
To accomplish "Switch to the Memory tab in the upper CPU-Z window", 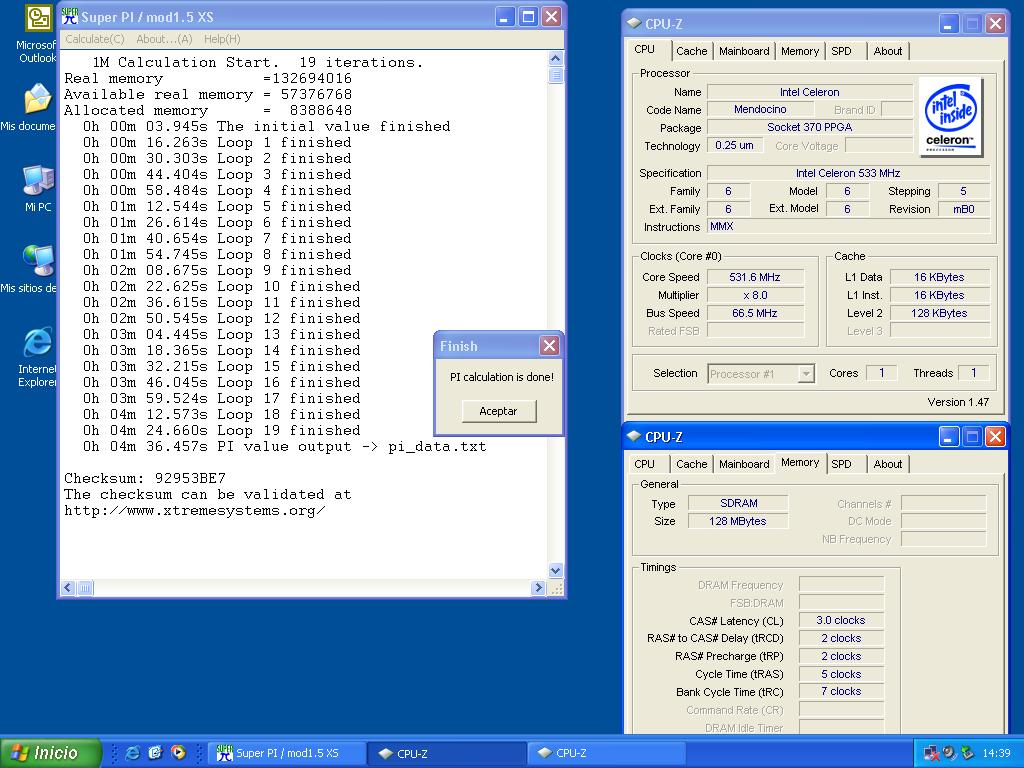I will (800, 51).
